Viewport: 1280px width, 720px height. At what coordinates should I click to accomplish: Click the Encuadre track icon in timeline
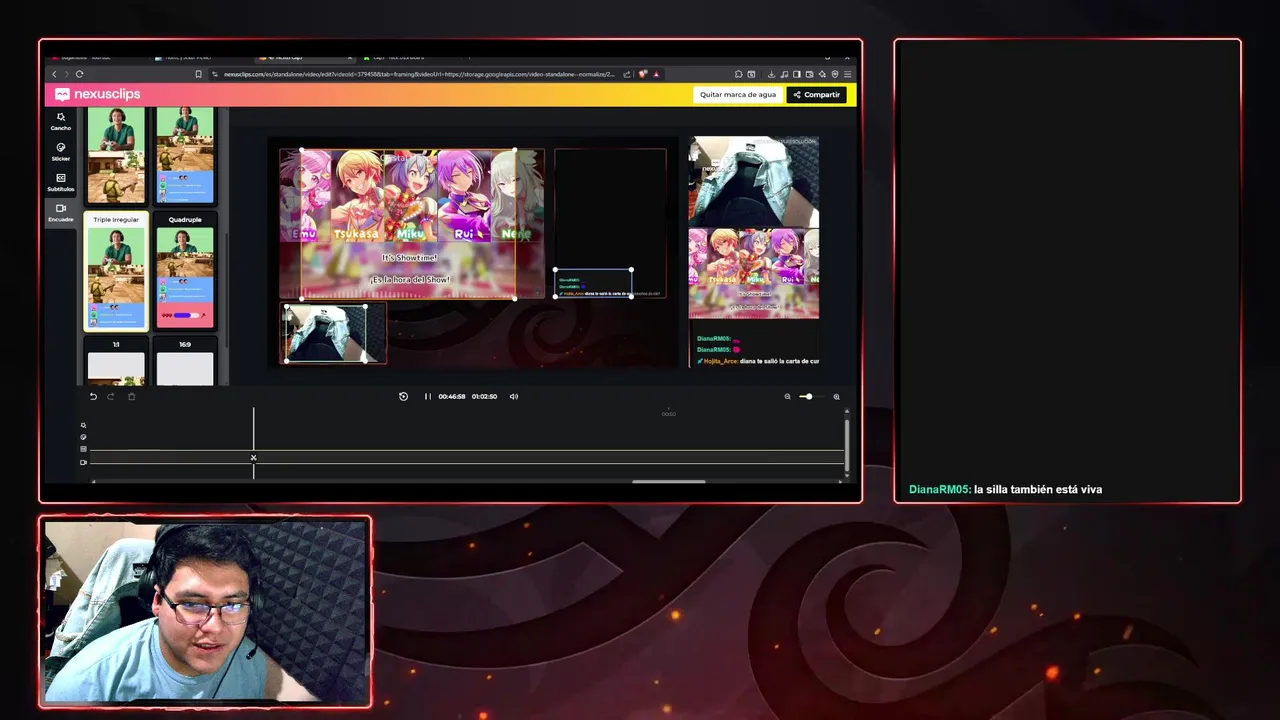tap(83, 462)
